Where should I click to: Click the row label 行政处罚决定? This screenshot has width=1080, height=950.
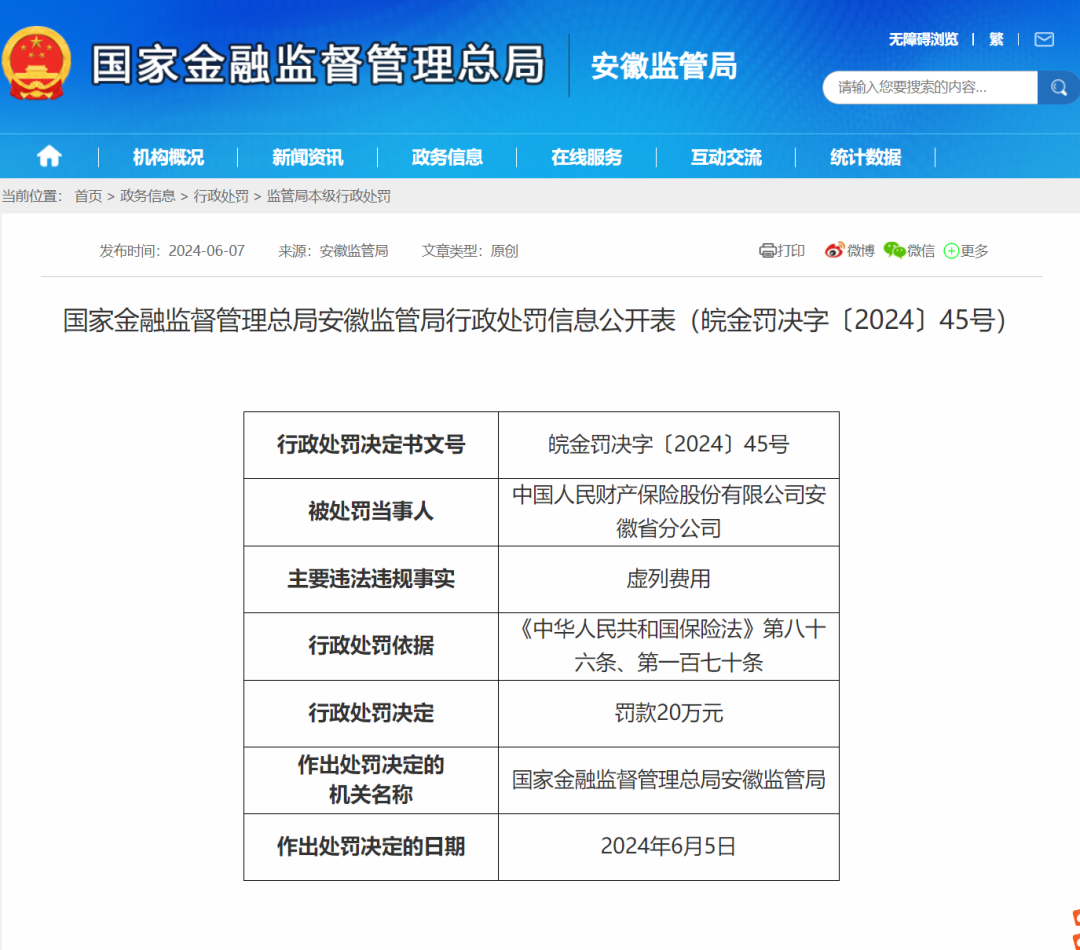pos(371,714)
